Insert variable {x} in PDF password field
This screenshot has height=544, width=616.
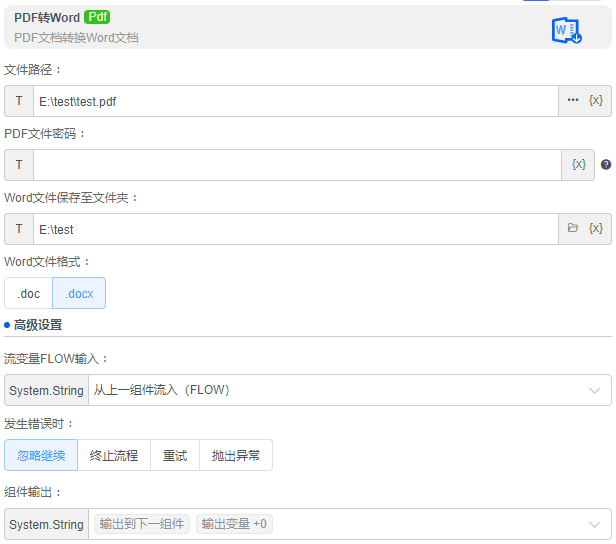click(x=578, y=165)
